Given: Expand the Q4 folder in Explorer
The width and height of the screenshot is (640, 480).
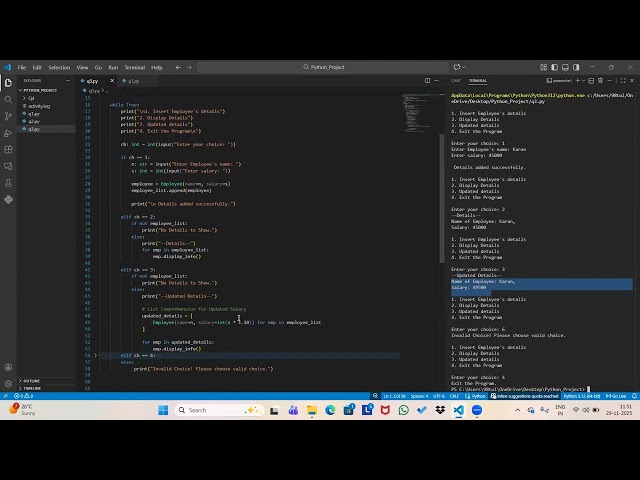Looking at the screenshot, I should [46, 98].
